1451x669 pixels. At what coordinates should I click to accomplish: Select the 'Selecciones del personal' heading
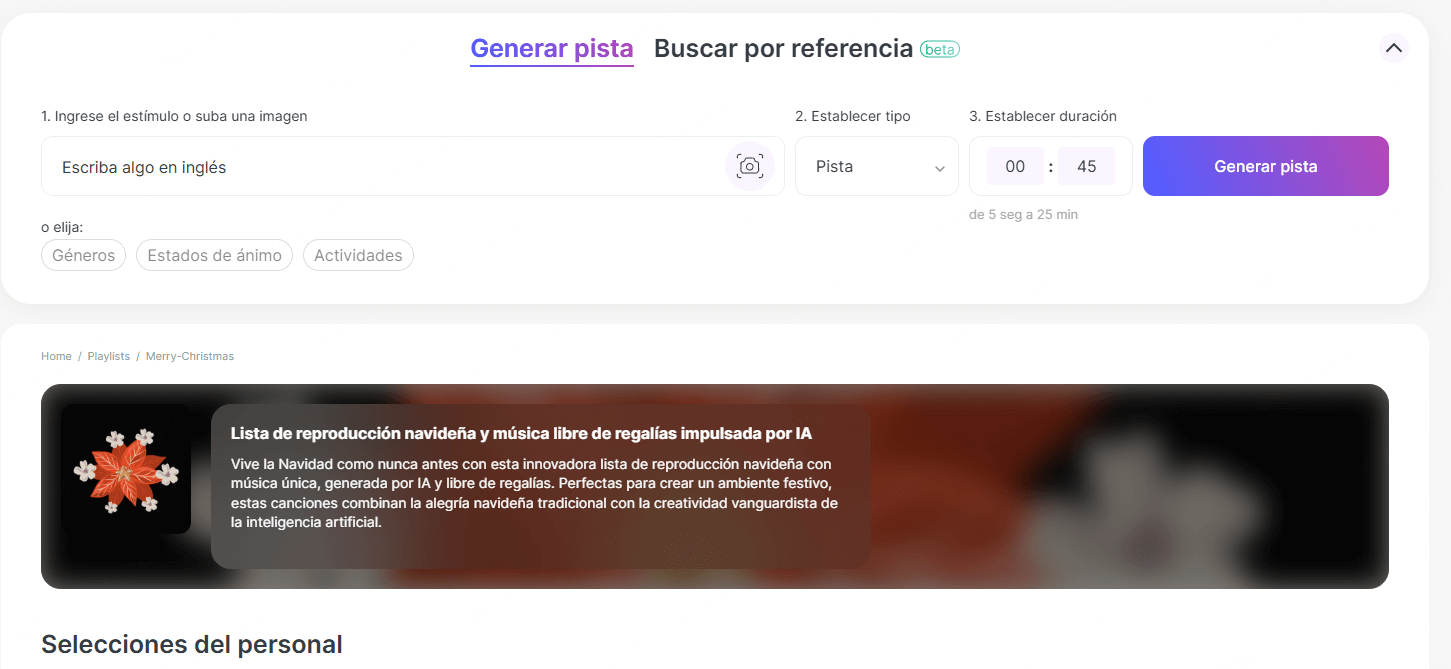pyautogui.click(x=191, y=644)
